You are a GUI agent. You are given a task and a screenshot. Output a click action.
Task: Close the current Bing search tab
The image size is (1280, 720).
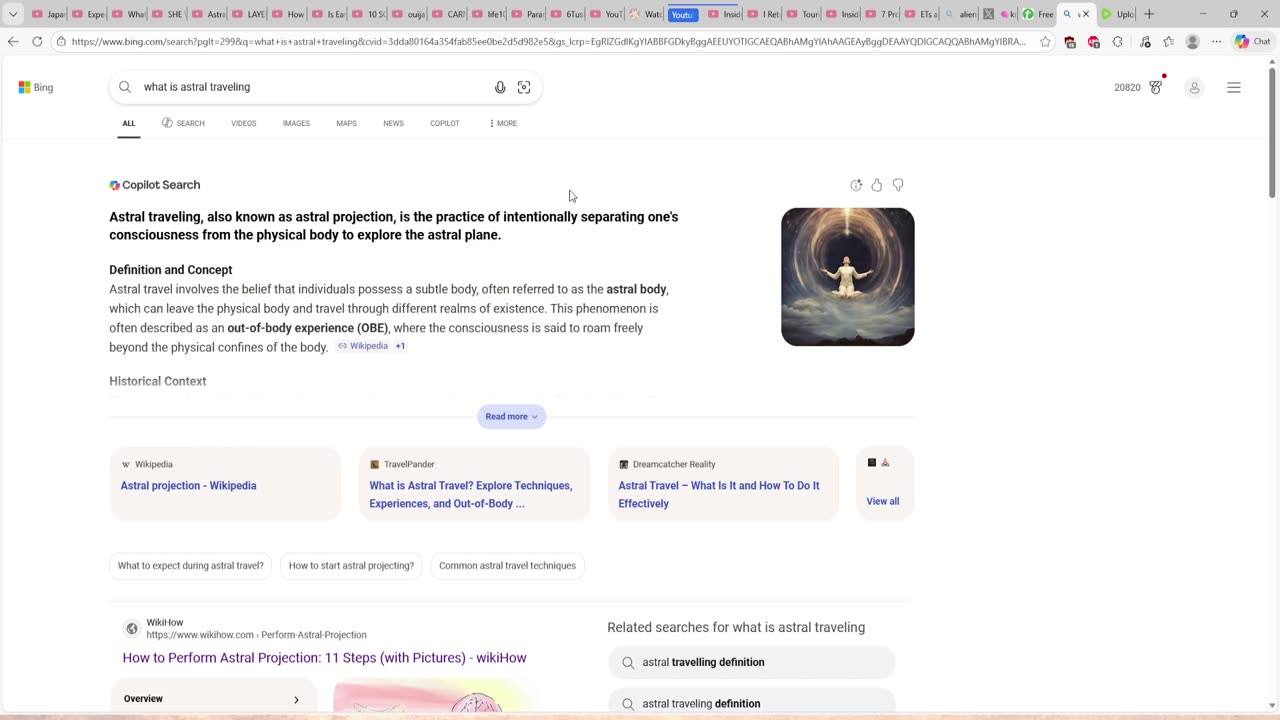(1085, 14)
